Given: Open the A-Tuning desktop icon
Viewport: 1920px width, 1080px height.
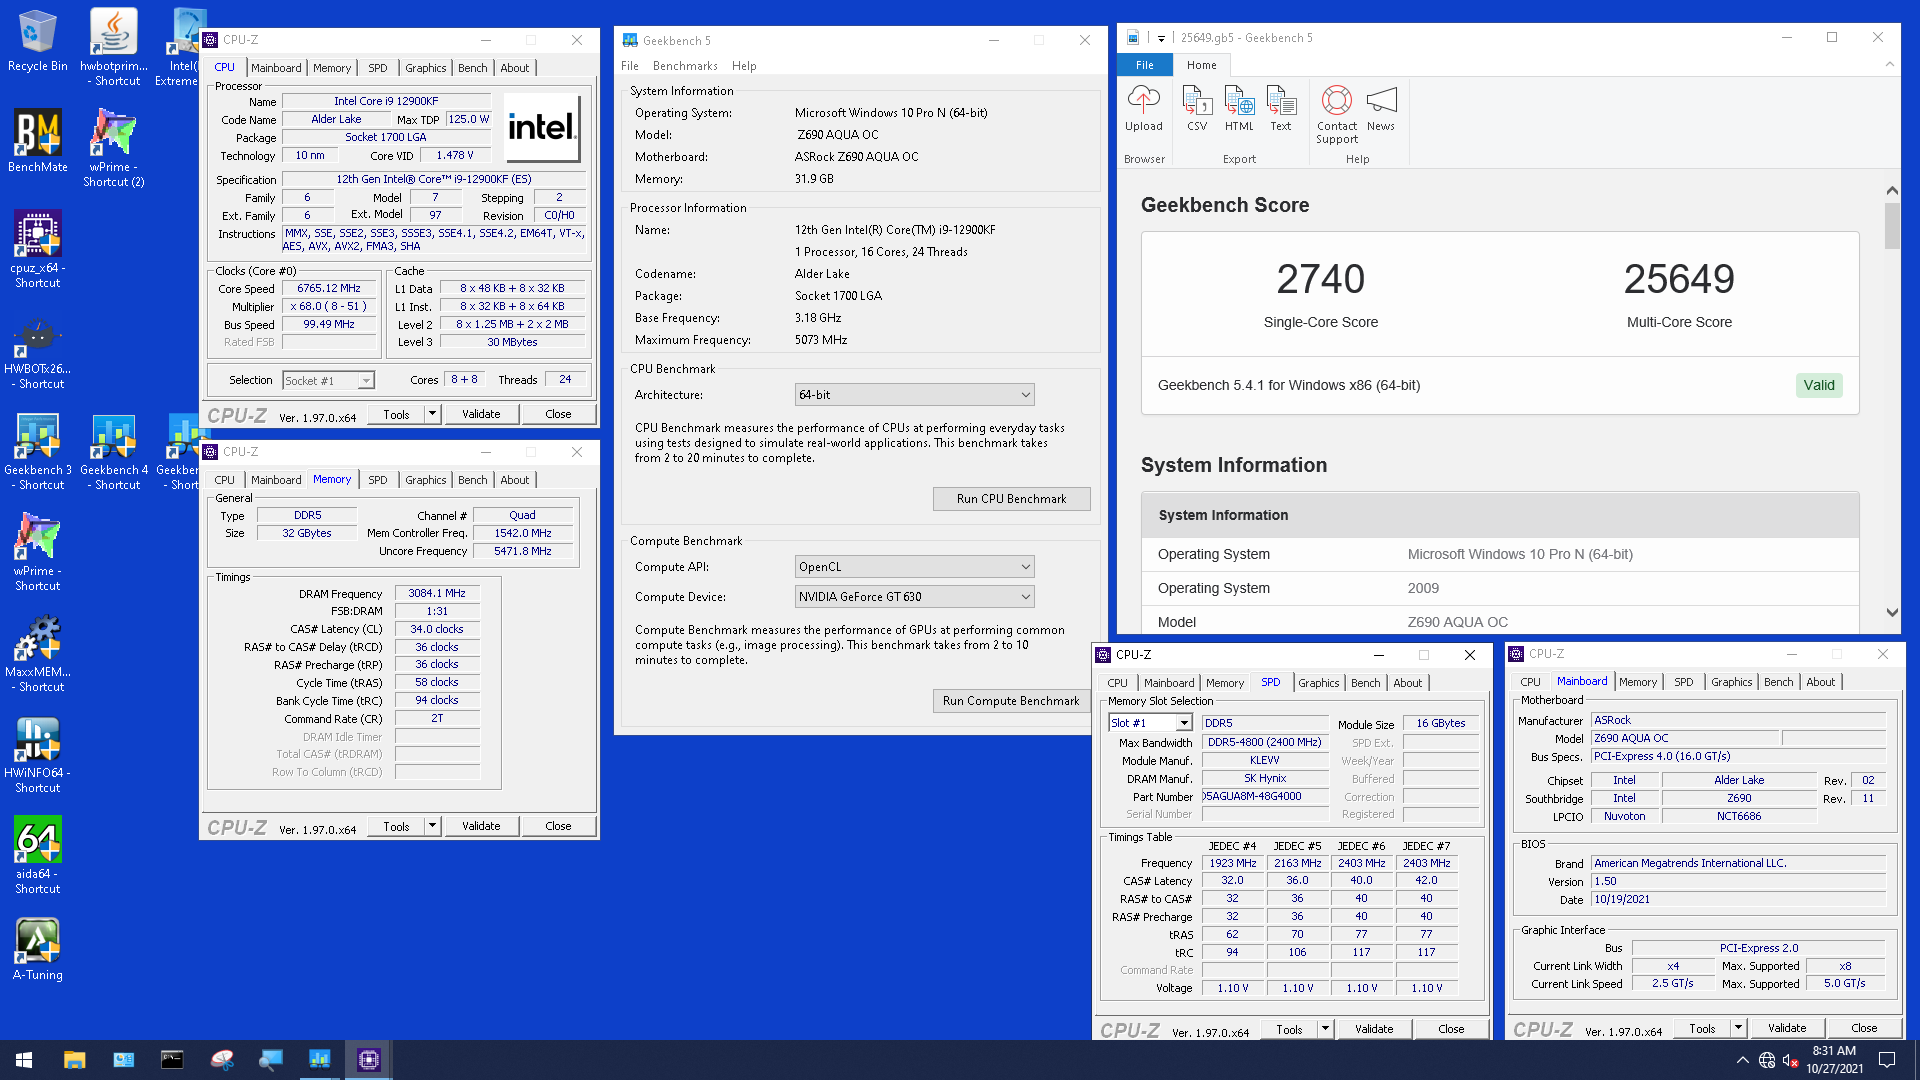Looking at the screenshot, I should [37, 949].
